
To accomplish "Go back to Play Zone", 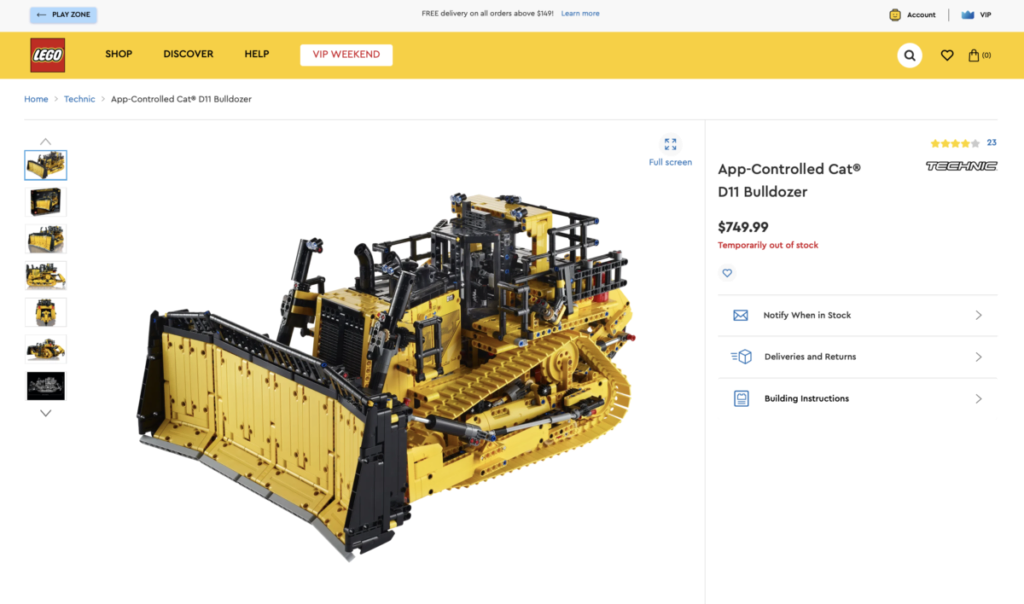I will tap(63, 14).
